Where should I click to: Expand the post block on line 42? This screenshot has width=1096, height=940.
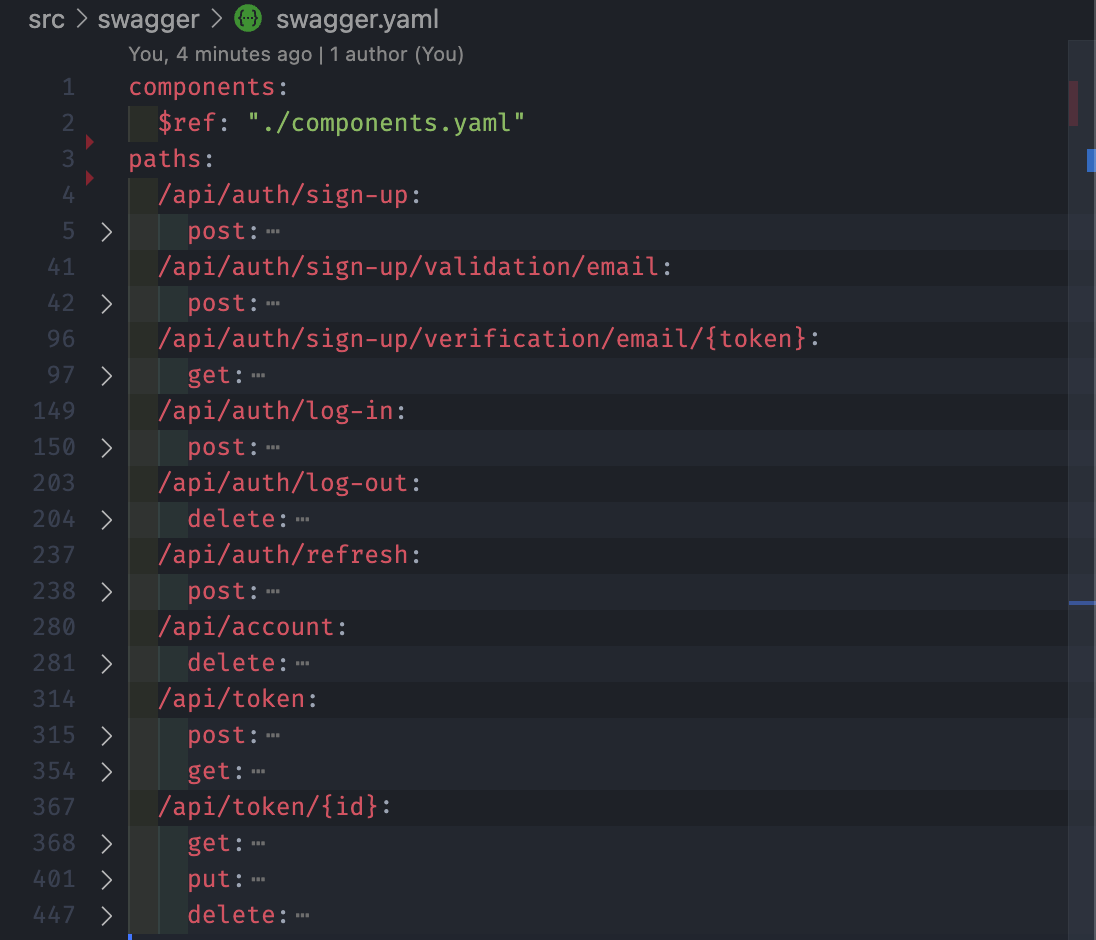coord(106,304)
